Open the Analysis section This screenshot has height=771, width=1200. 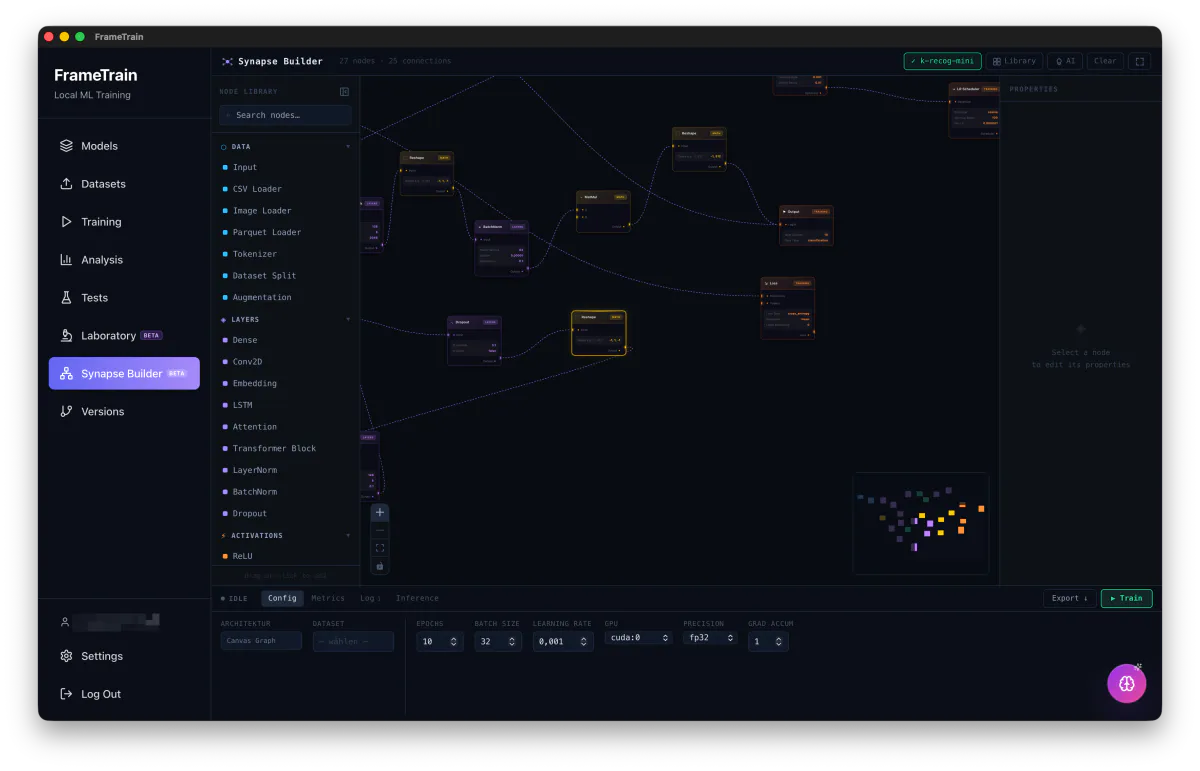coord(124,260)
